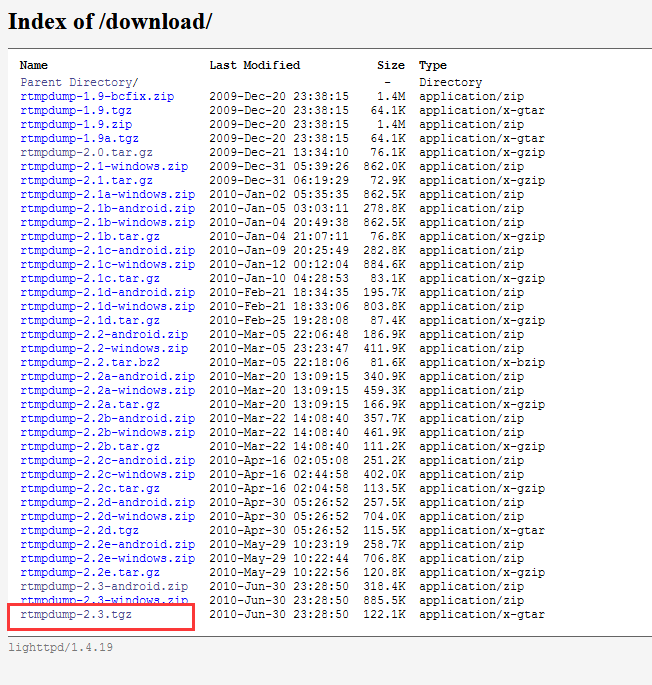Open rtmpdump-2.1c-windows.zip link

coord(108,264)
